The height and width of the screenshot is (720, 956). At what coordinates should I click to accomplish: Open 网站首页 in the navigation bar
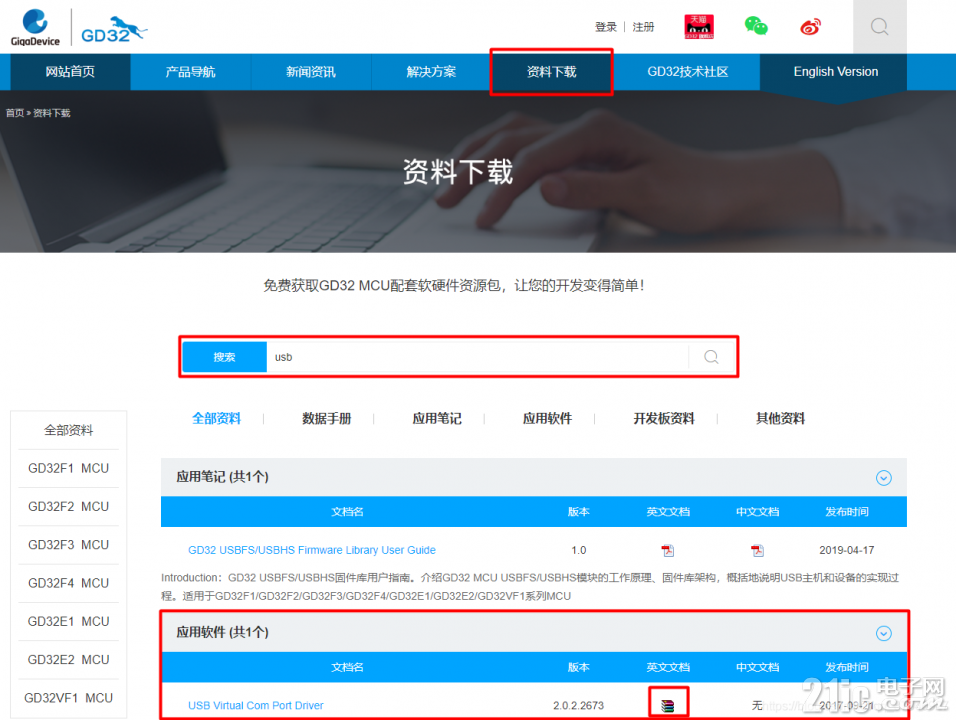[70, 72]
